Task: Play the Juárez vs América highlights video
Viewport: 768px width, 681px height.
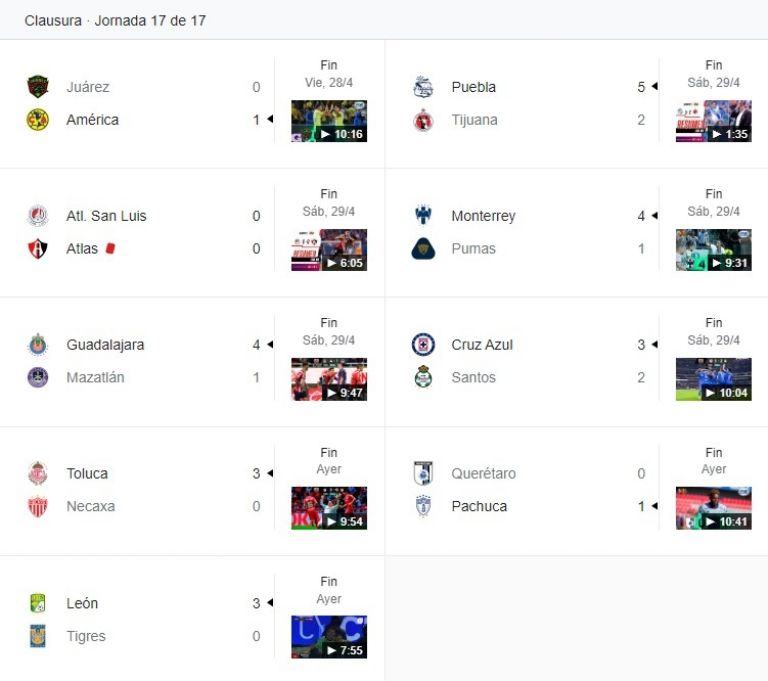Action: point(329,121)
